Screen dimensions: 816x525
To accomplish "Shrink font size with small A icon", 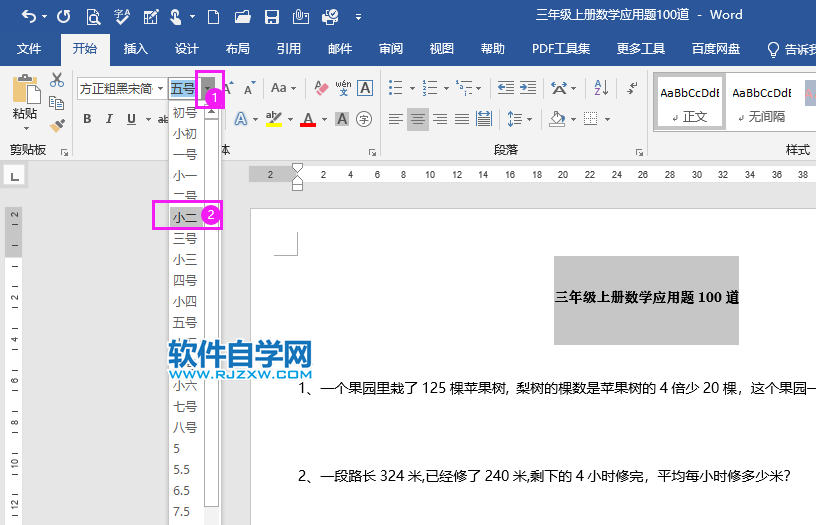I will point(249,88).
